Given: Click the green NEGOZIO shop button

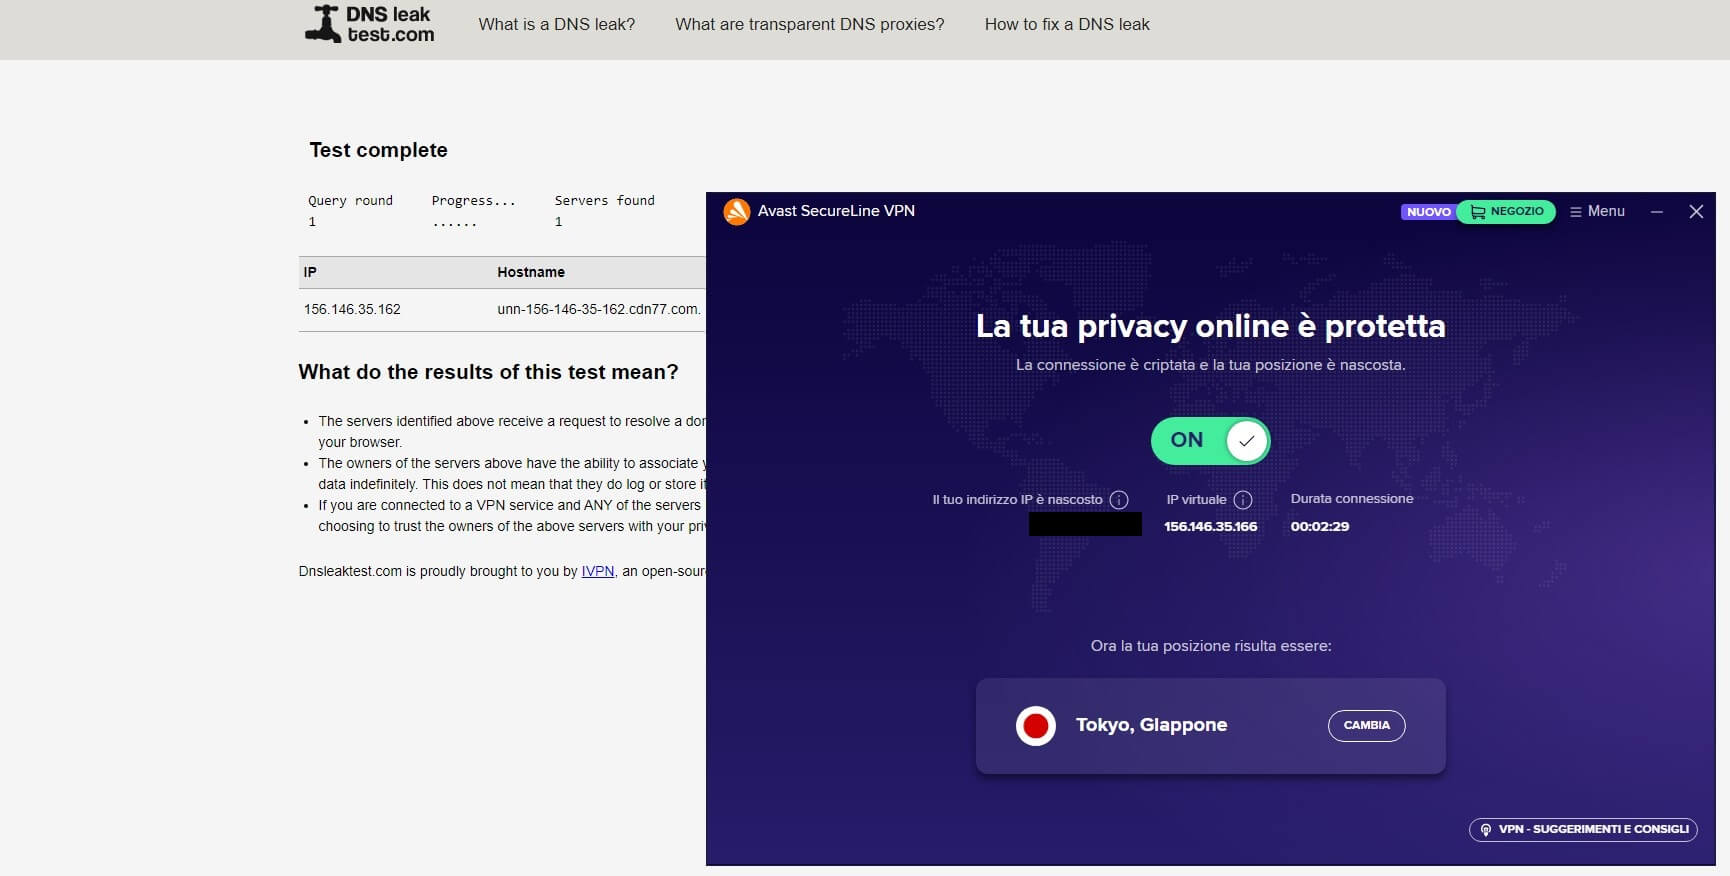Looking at the screenshot, I should tap(1506, 212).
